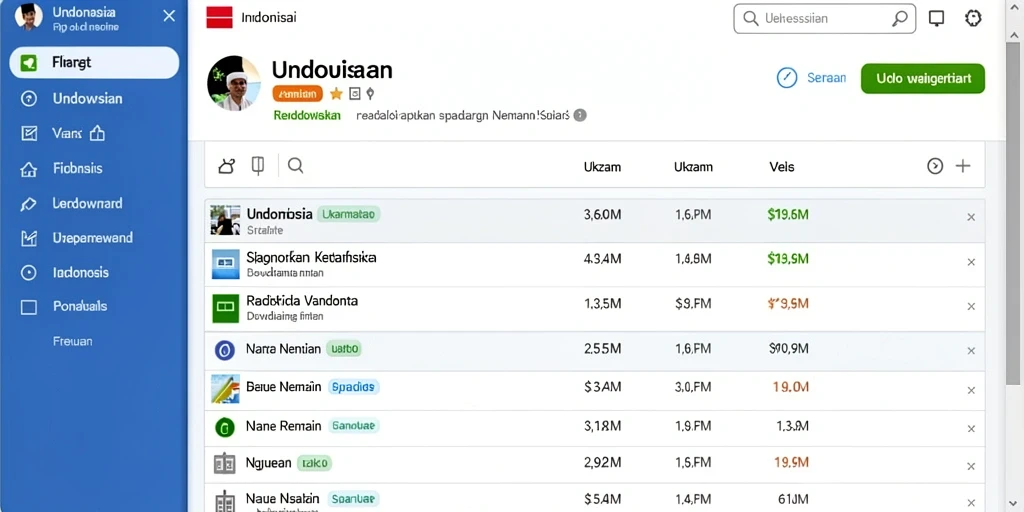Click the Undouisaan profile picture
Image resolution: width=1024 pixels, height=512 pixels.
pos(234,83)
